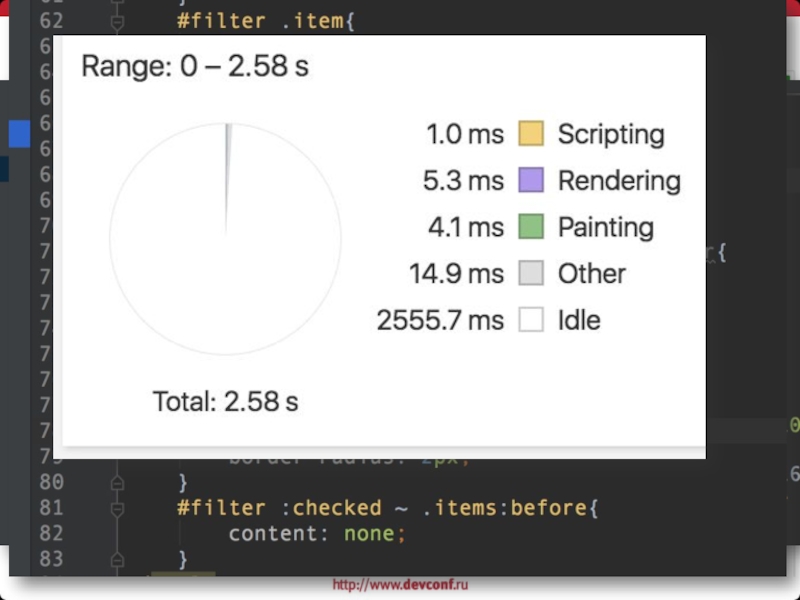800x600 pixels.
Task: Open the devconf.ru link
Action: click(400, 585)
